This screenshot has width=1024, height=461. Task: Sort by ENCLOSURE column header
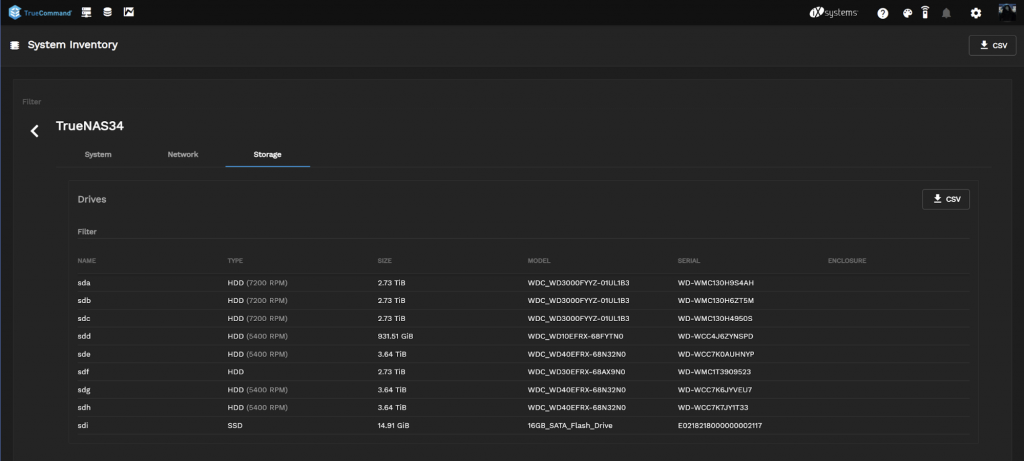coord(847,261)
